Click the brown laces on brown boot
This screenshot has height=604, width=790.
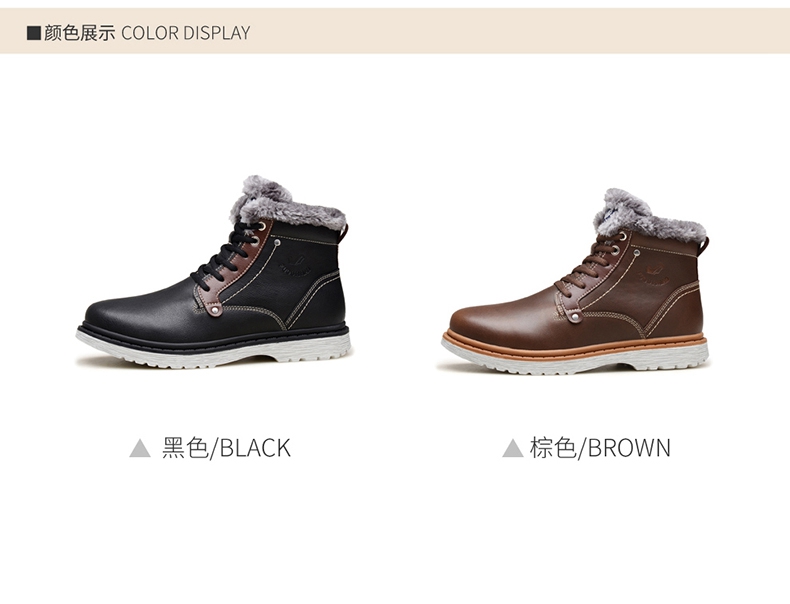[590, 266]
